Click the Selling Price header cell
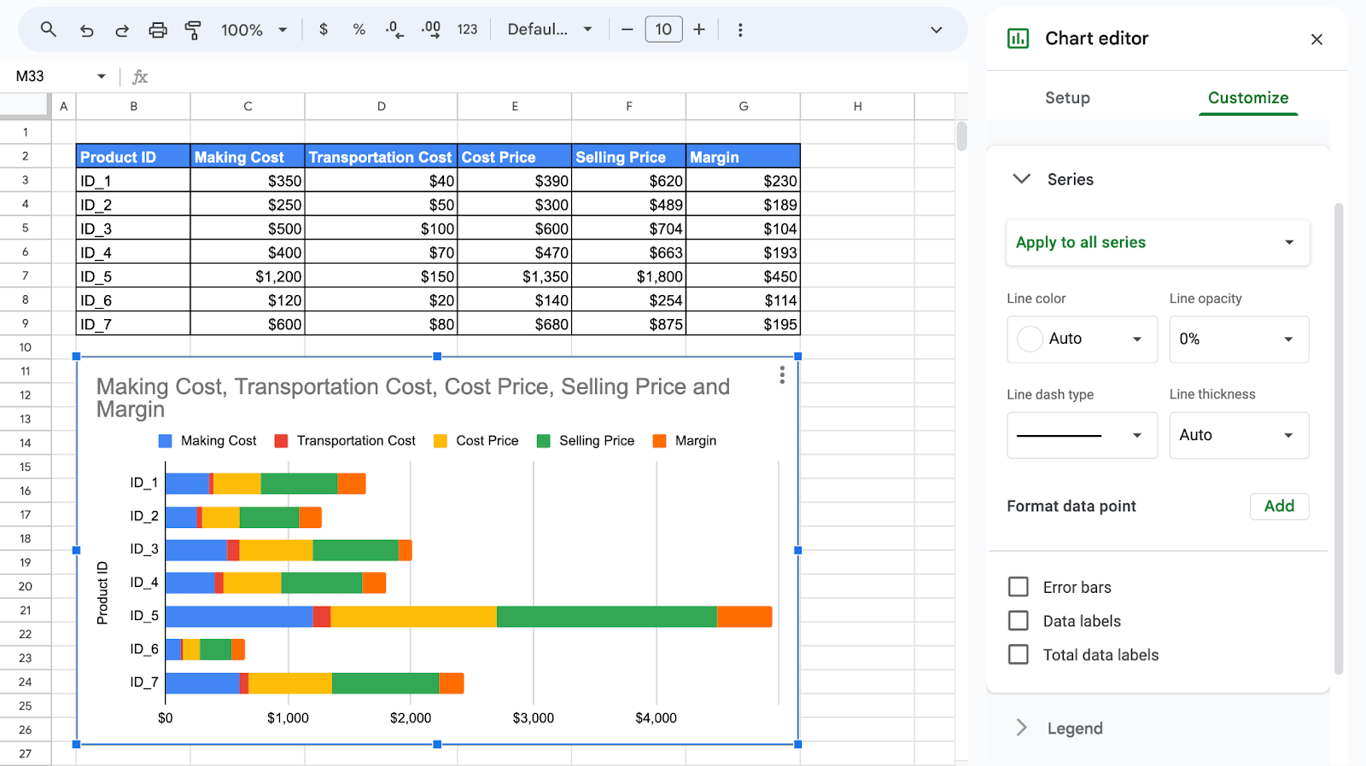This screenshot has height=766, width=1366. point(629,156)
